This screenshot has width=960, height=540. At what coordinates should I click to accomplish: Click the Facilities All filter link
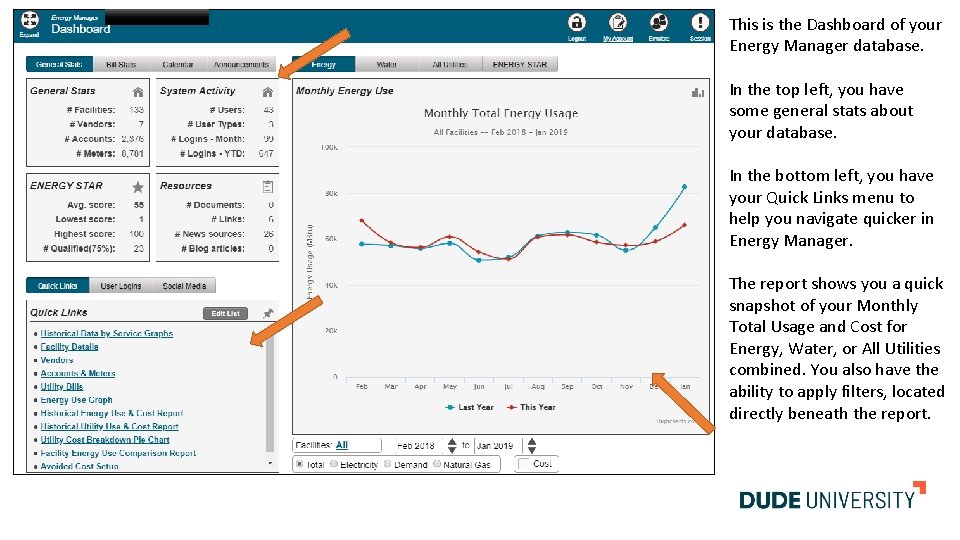tap(342, 445)
